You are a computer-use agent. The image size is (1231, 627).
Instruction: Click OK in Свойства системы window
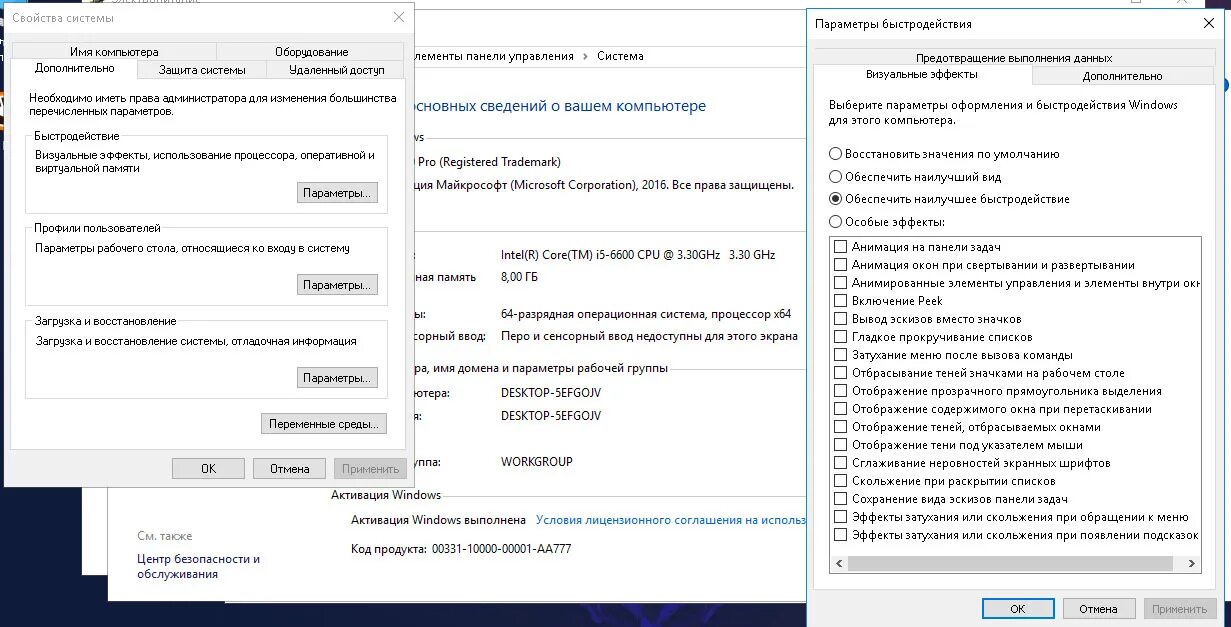point(208,468)
